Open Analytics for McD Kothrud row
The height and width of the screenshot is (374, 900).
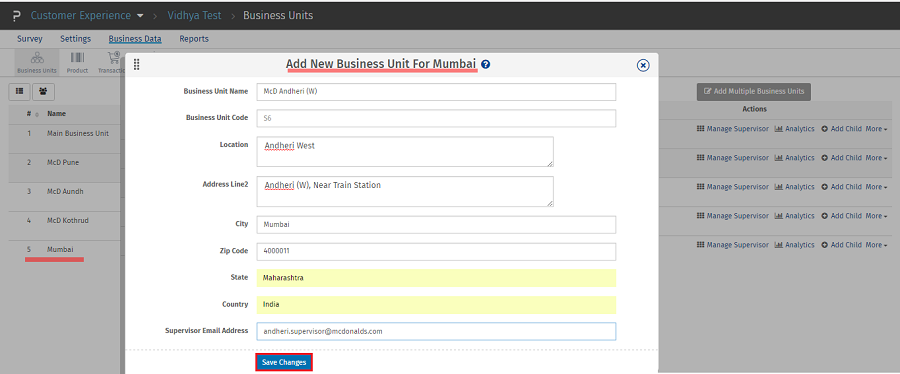tap(794, 216)
